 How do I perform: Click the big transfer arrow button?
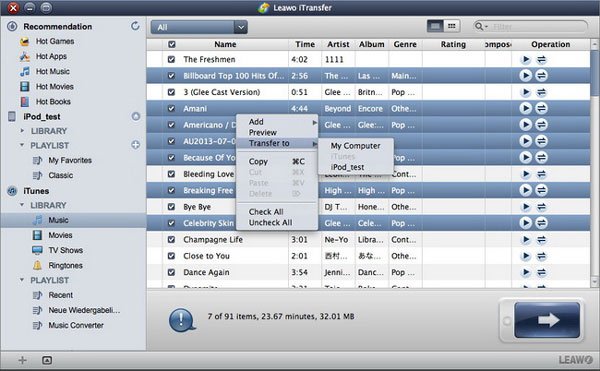coord(547,320)
